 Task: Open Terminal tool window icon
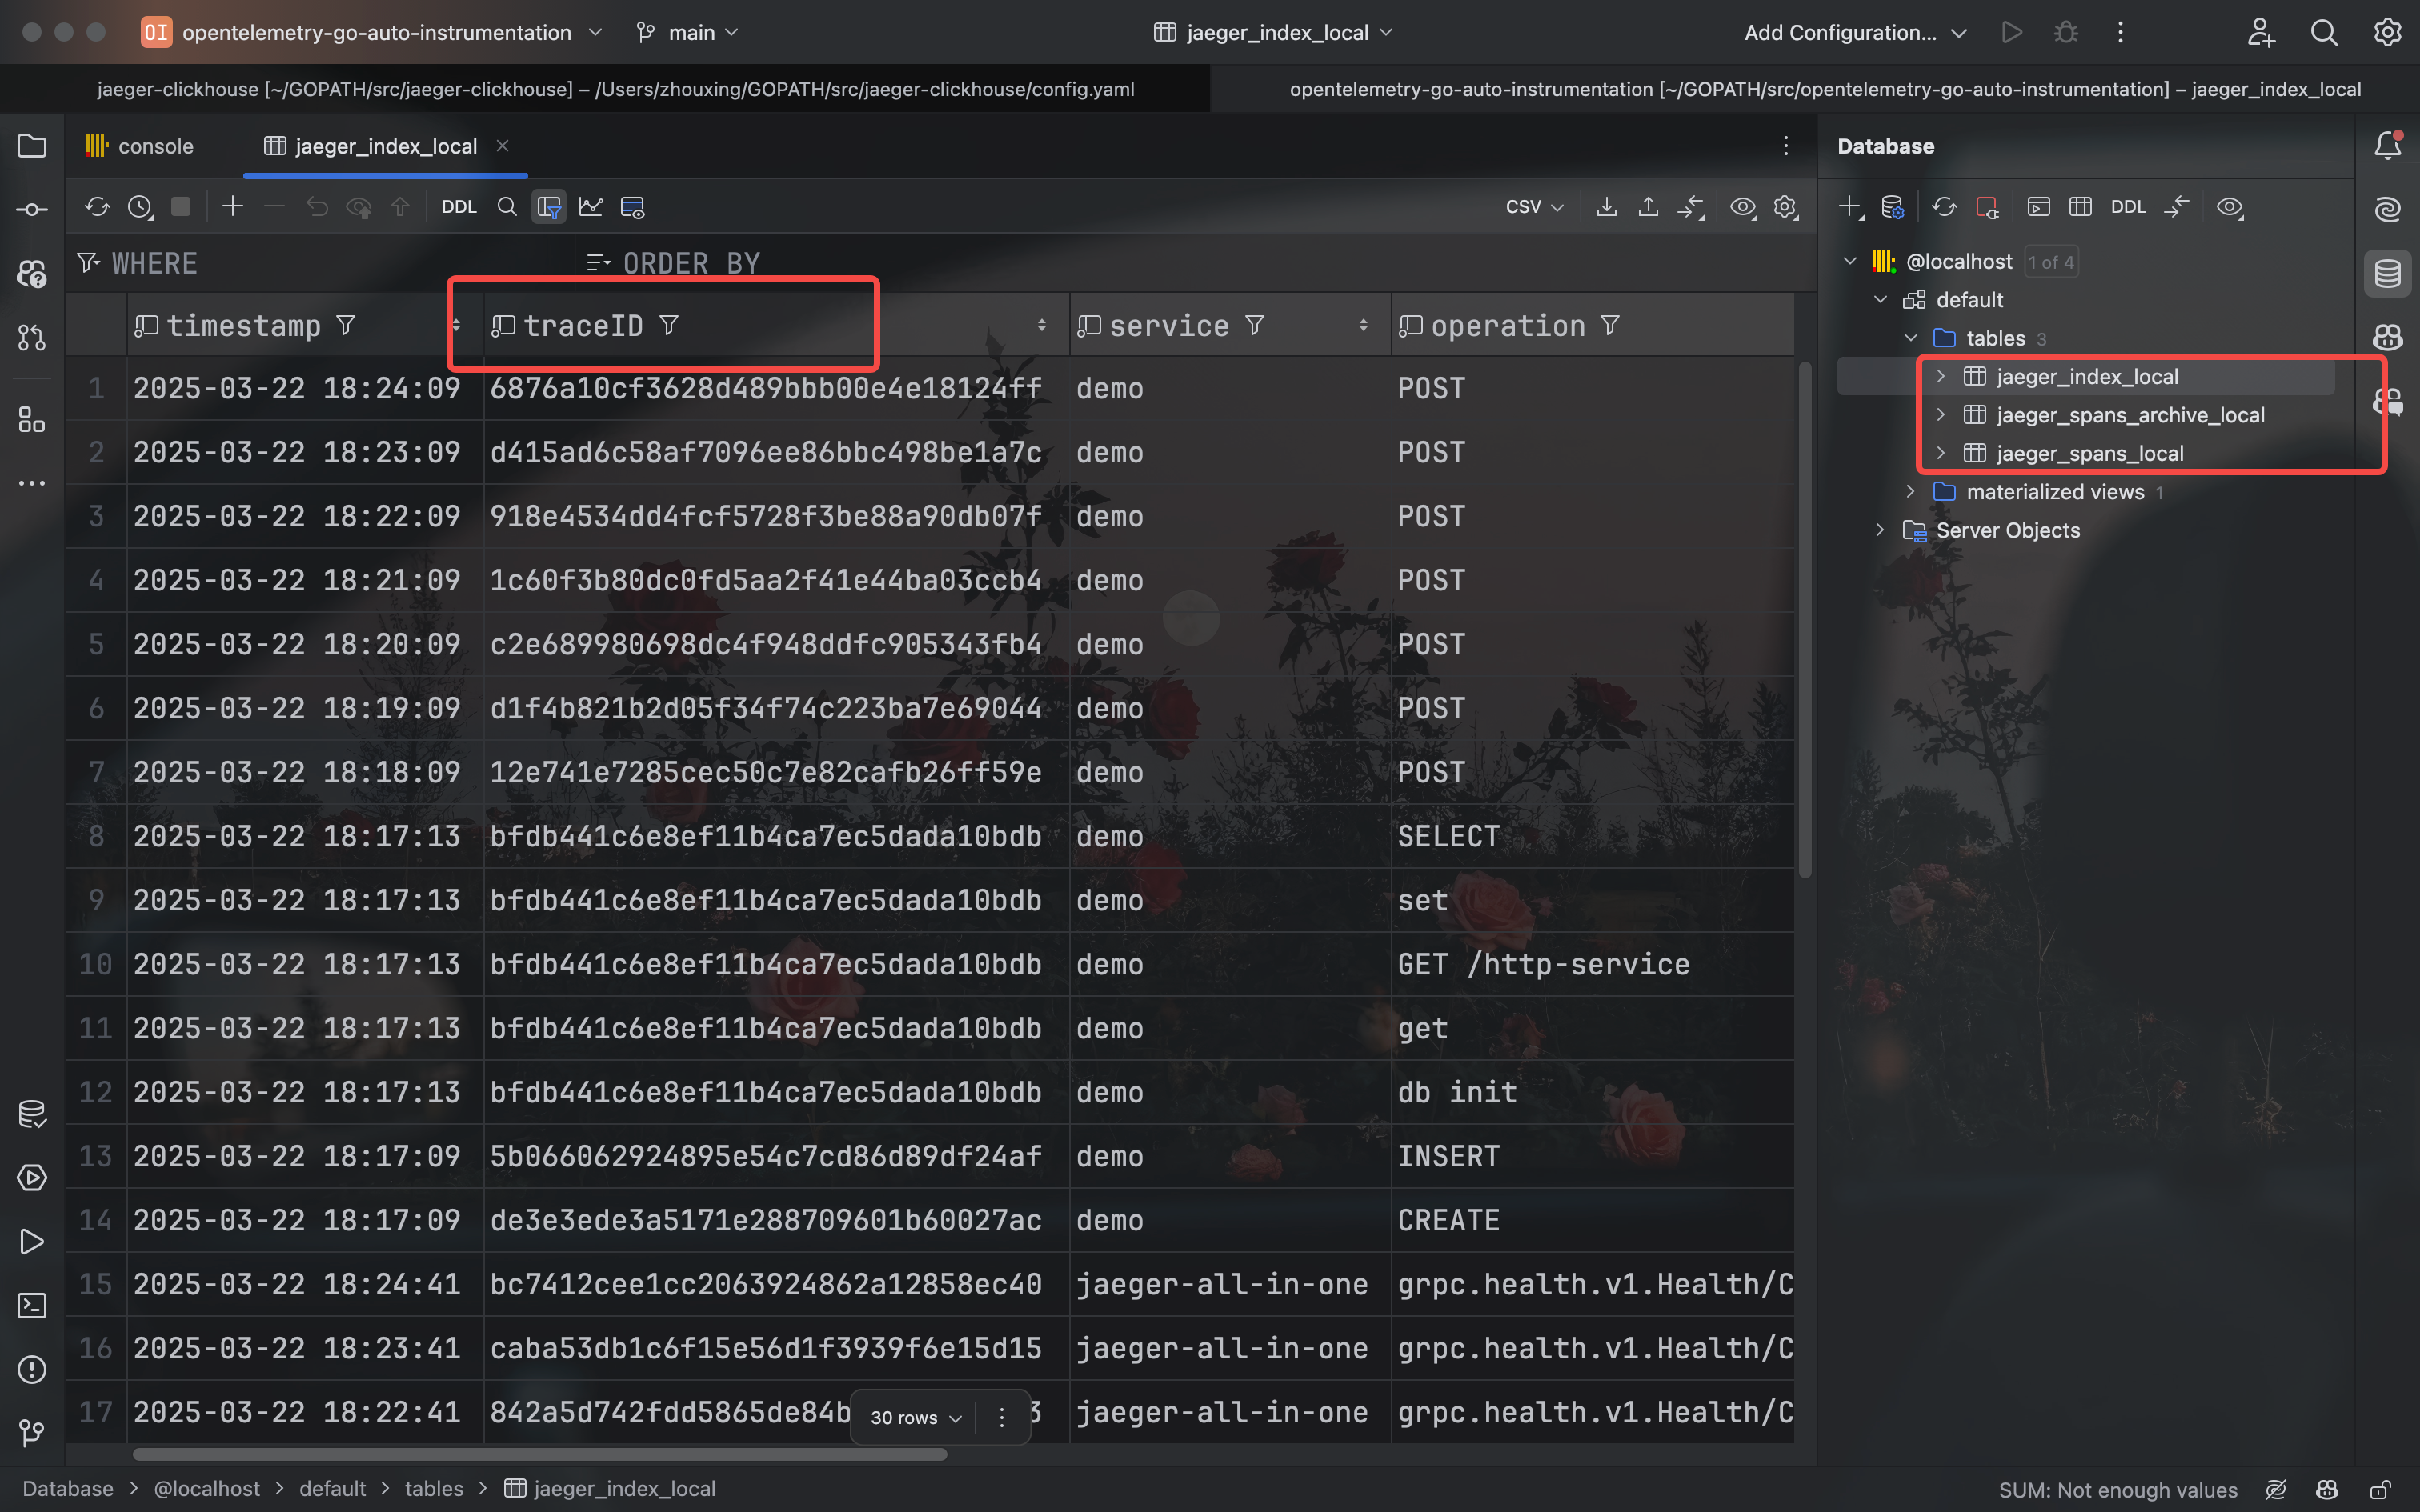pos(32,1305)
